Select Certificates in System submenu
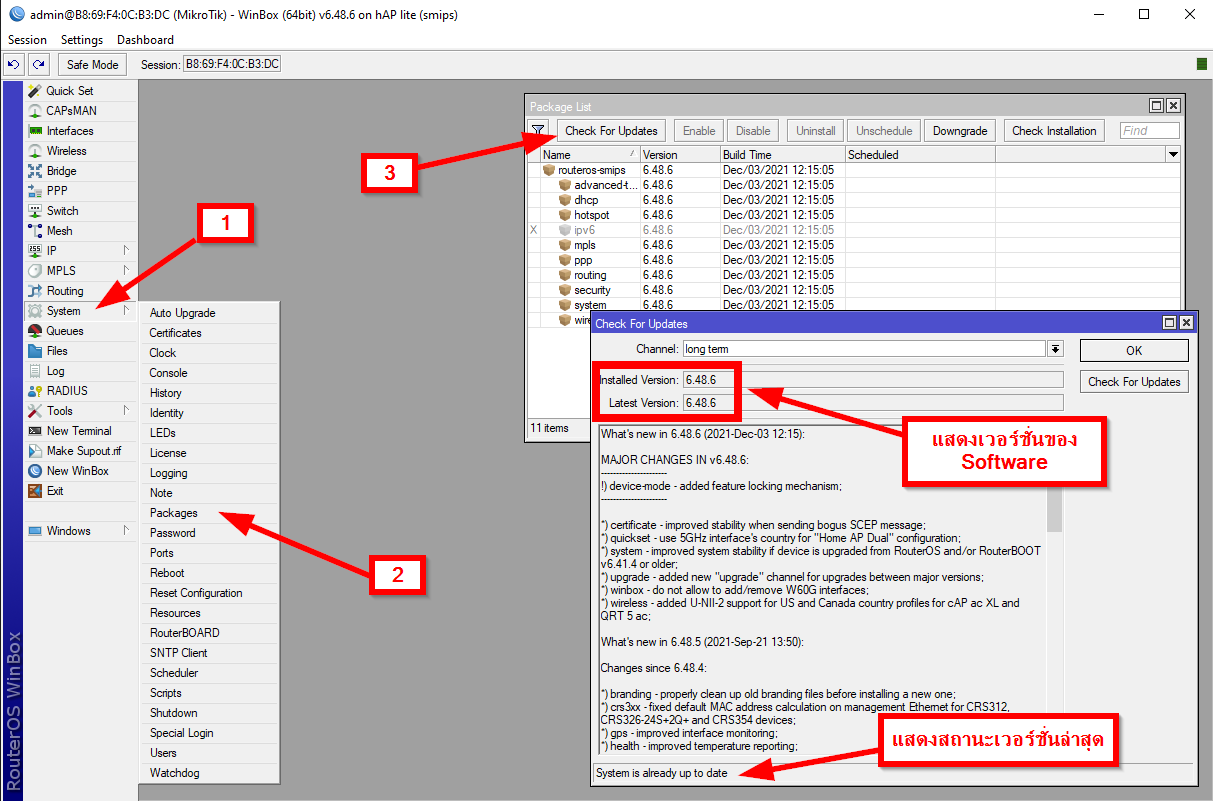 [x=209, y=333]
